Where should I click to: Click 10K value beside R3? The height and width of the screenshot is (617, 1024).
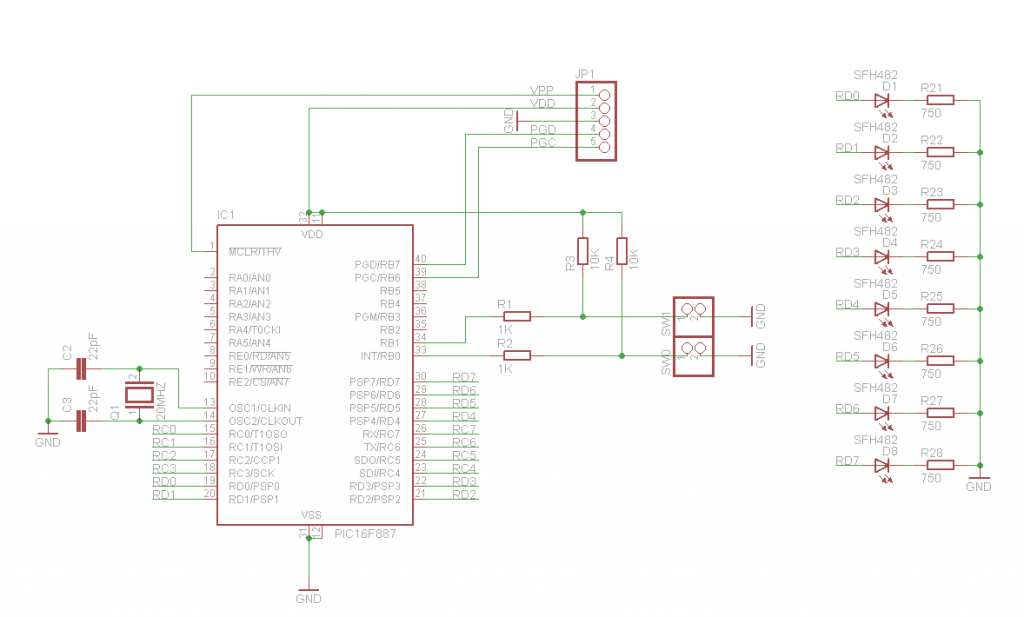pos(595,259)
